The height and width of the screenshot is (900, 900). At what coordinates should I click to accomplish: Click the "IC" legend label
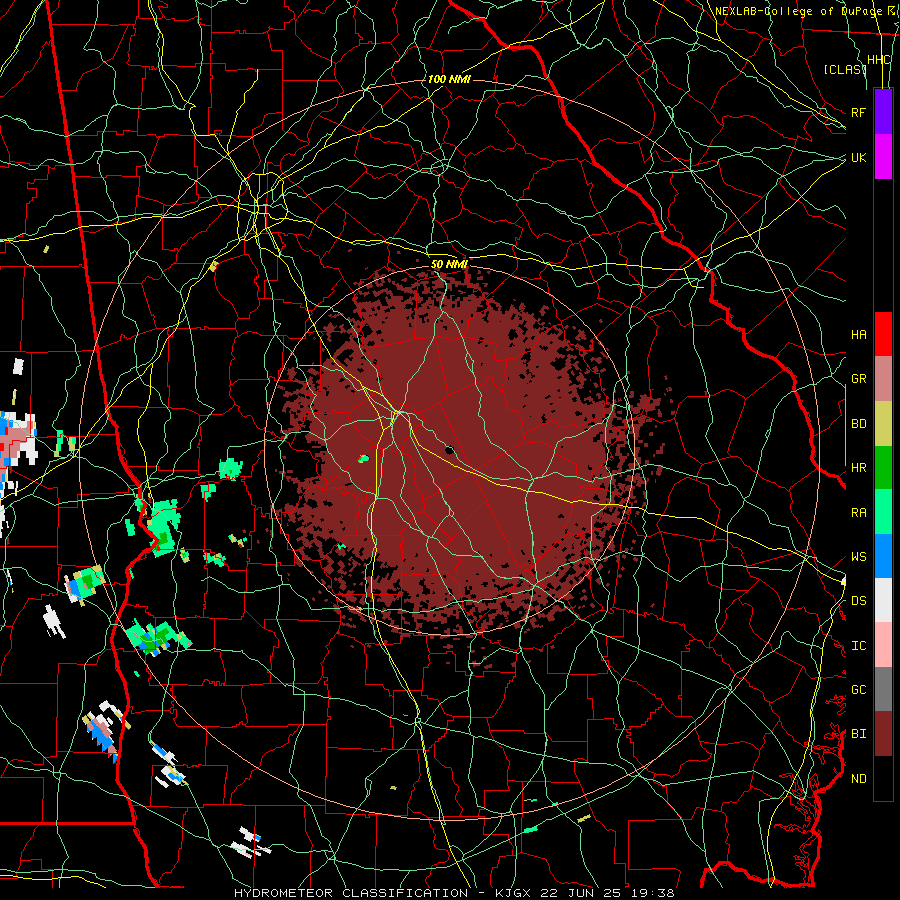859,646
